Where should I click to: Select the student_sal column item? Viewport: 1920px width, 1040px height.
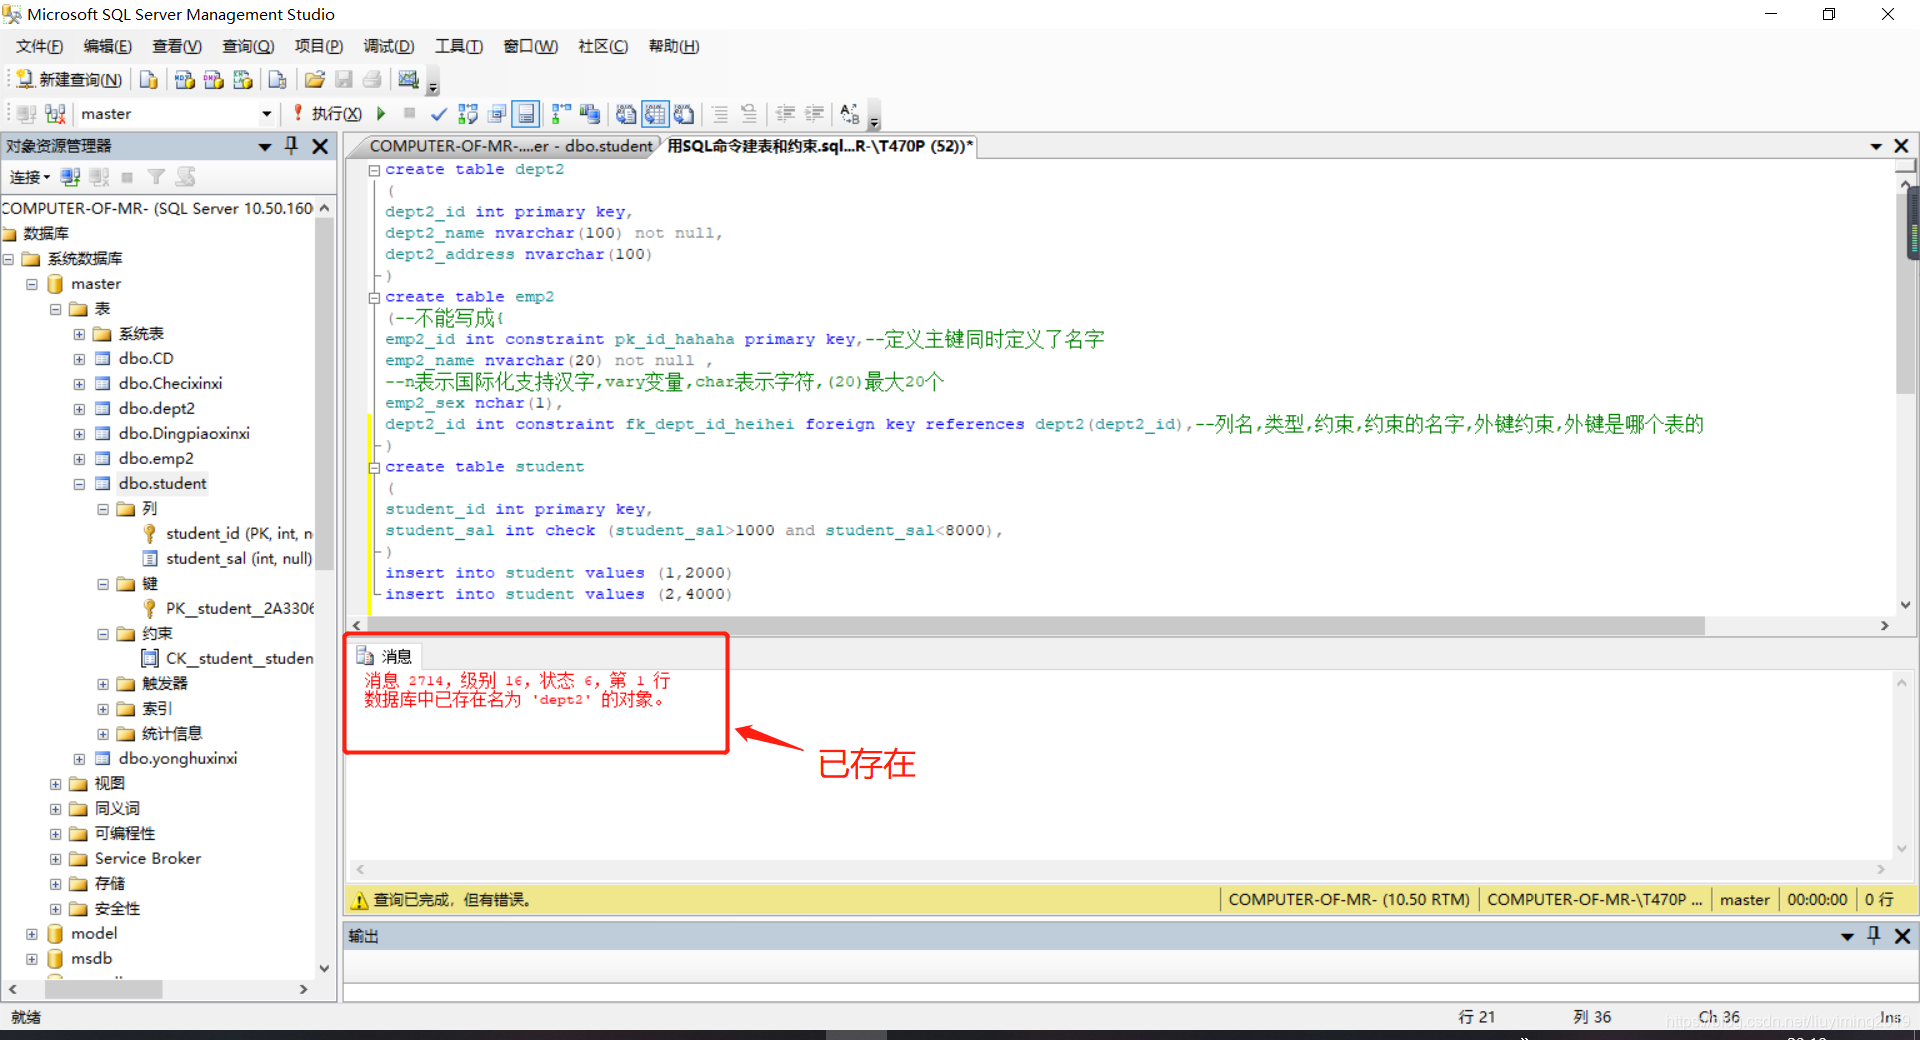pyautogui.click(x=239, y=558)
